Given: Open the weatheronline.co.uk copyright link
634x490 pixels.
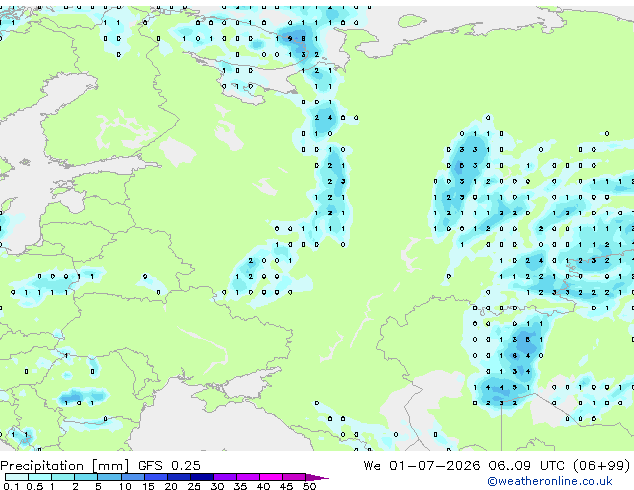Looking at the screenshot, I should coord(549,481).
